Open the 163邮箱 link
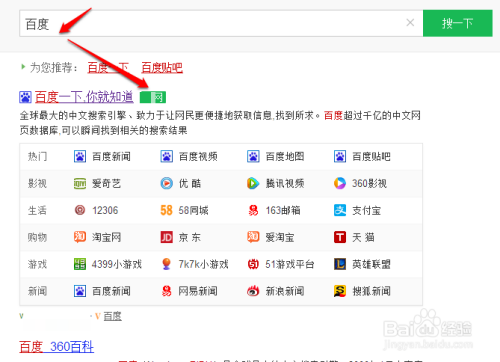500x362 pixels. 283,210
